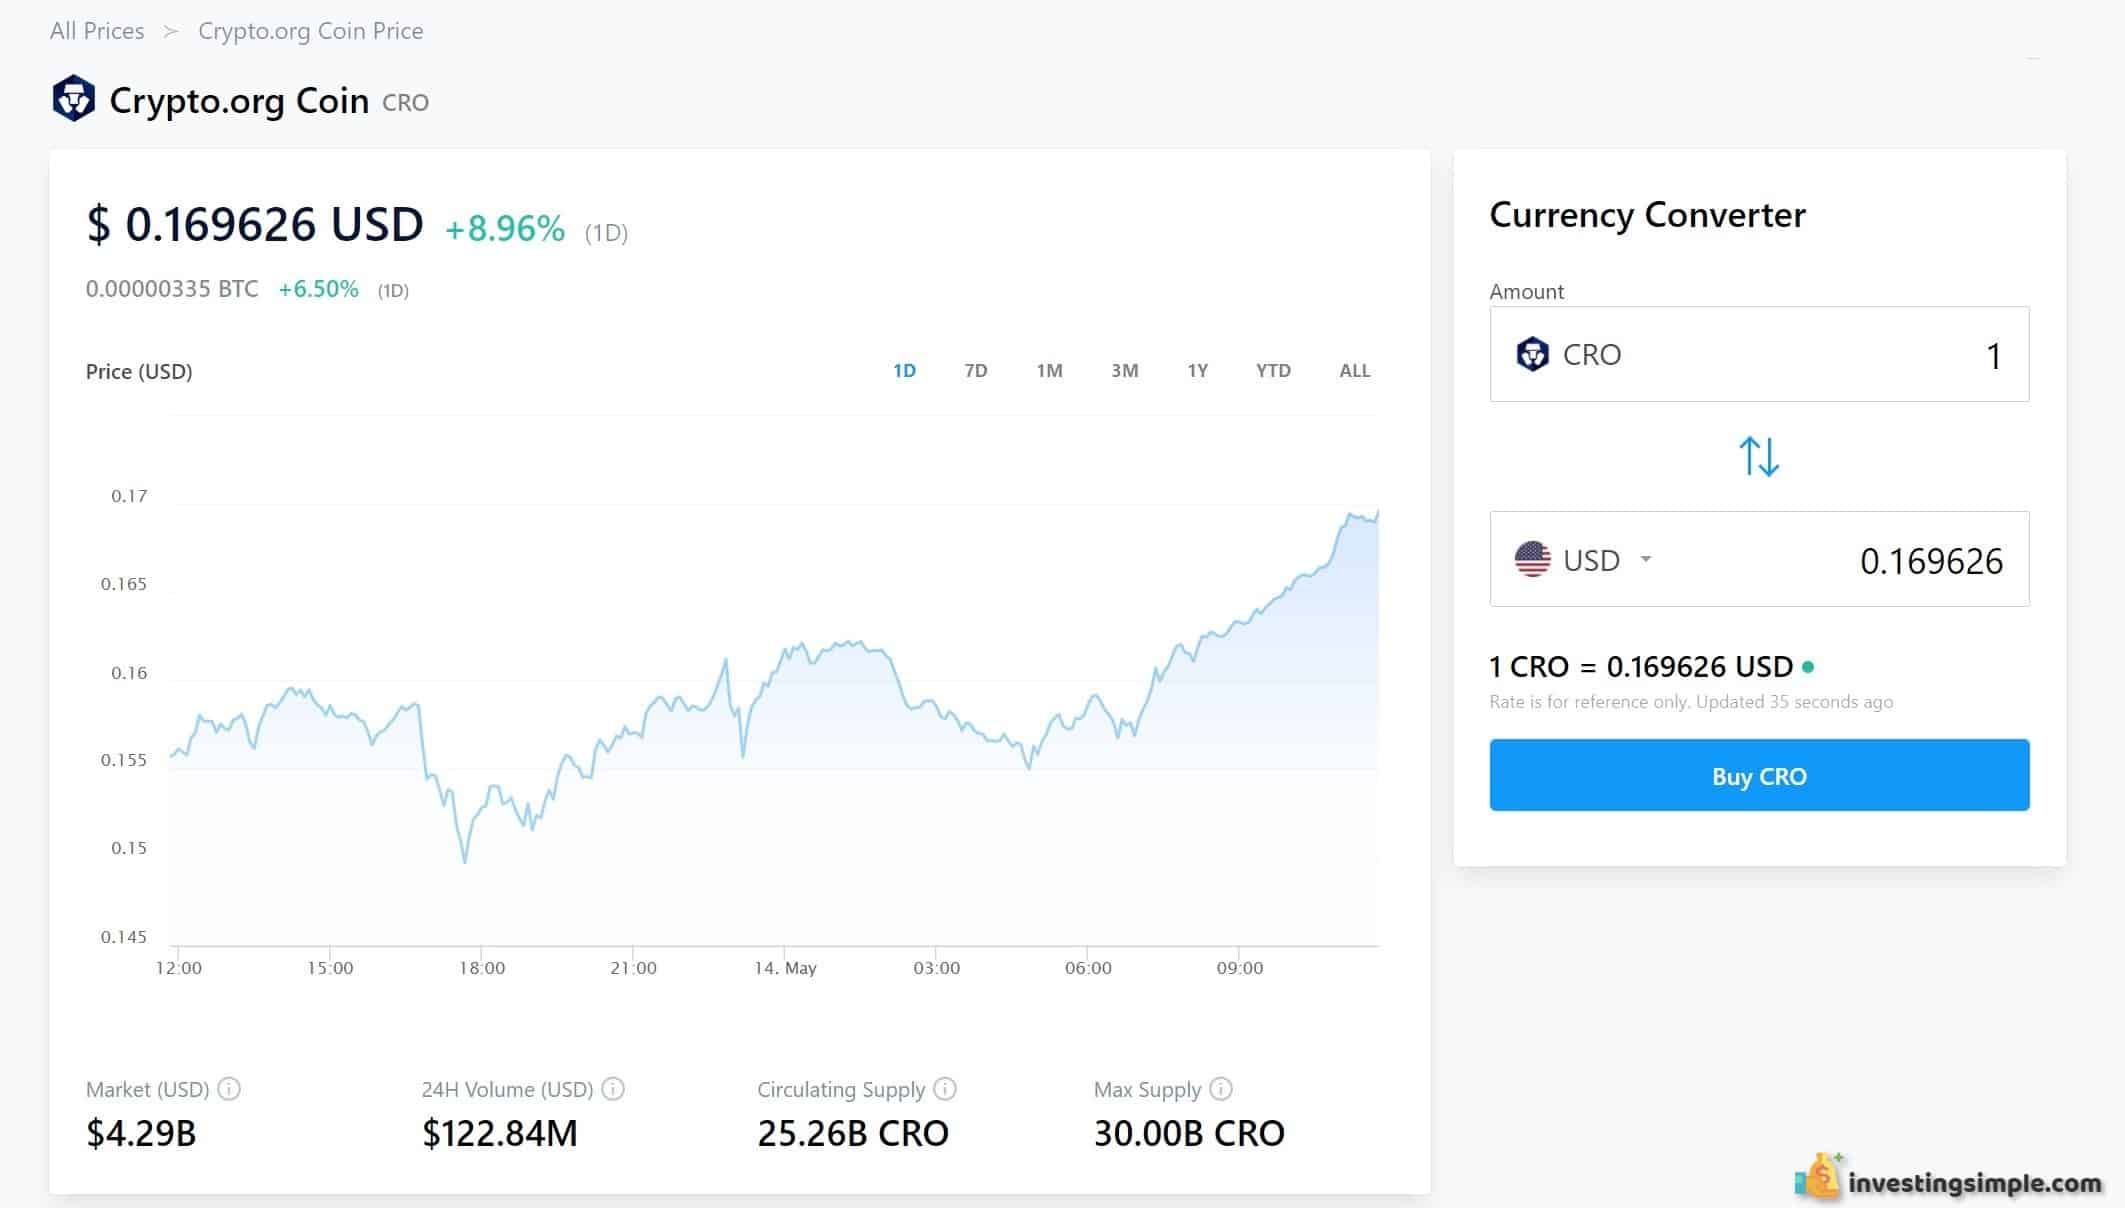
Task: Click the Rate is for reference only note
Action: point(1691,702)
